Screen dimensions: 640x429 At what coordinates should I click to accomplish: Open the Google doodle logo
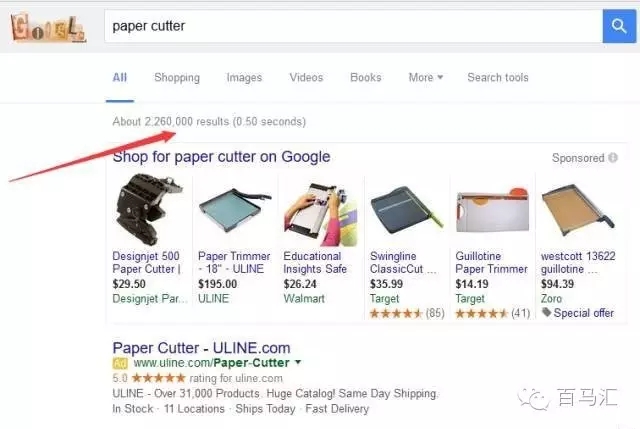[x=48, y=27]
